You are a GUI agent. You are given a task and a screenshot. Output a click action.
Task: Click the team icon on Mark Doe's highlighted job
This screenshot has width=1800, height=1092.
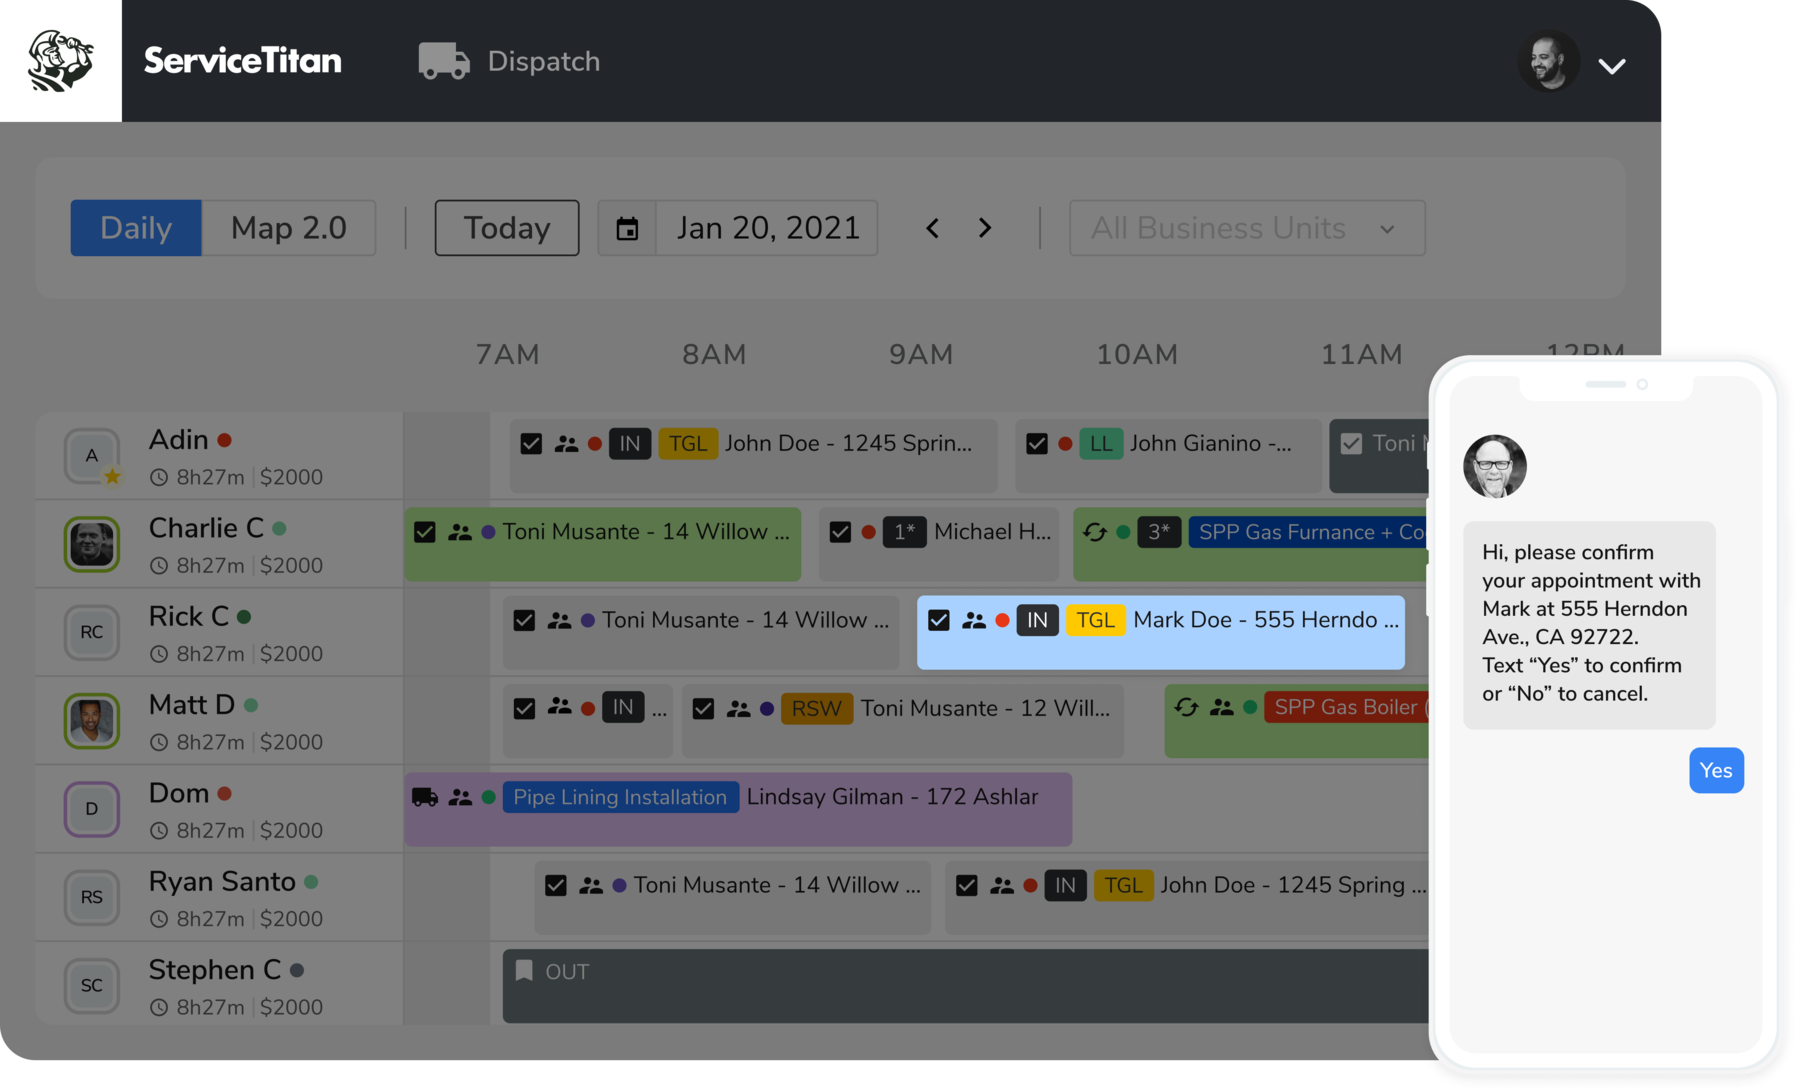[x=974, y=620]
